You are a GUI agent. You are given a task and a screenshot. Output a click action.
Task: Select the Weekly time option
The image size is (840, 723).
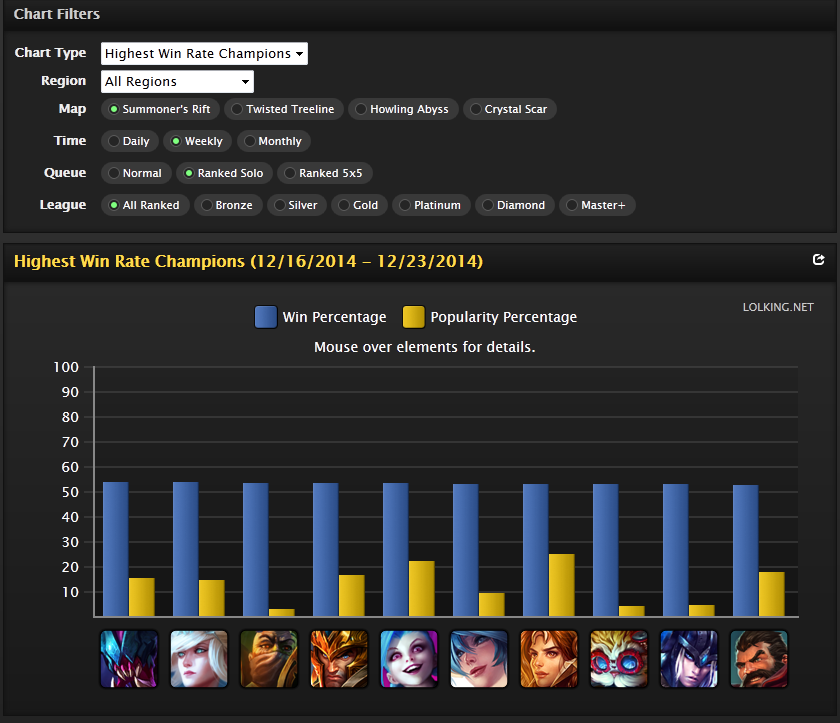[x=197, y=141]
